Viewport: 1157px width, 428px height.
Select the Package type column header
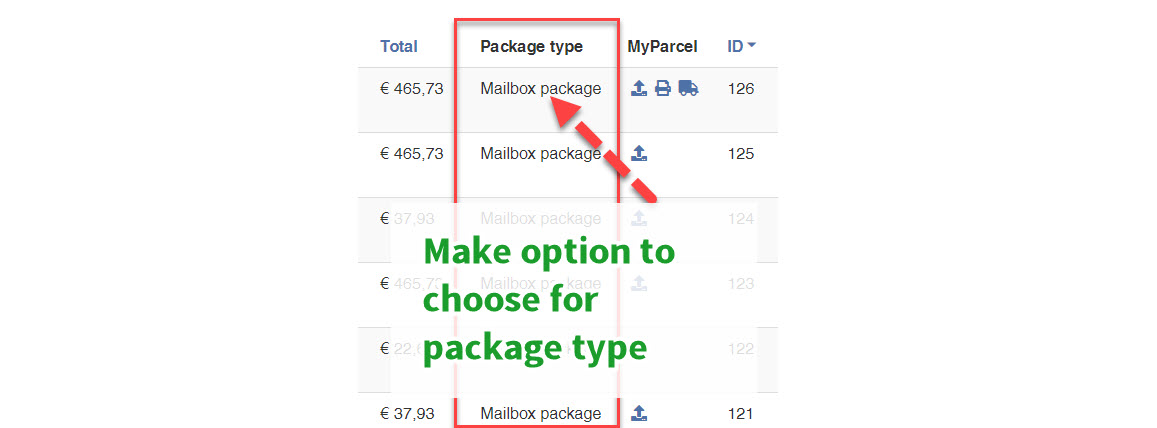[x=531, y=46]
